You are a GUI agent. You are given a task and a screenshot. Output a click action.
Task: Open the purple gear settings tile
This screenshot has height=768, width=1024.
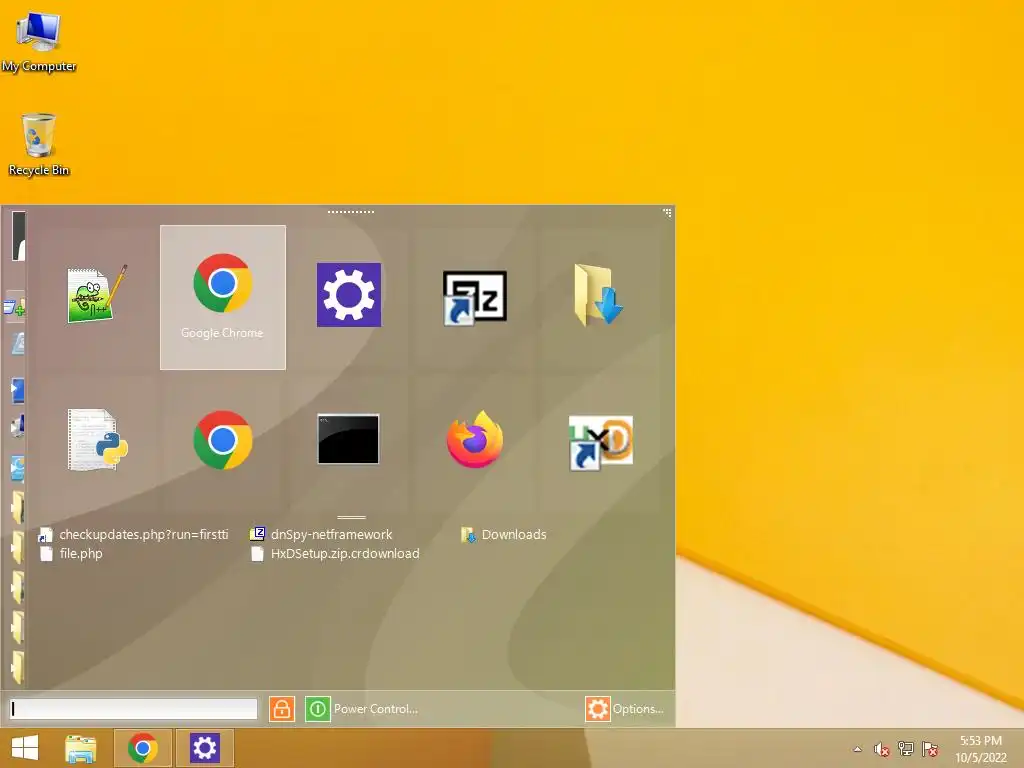coord(349,295)
